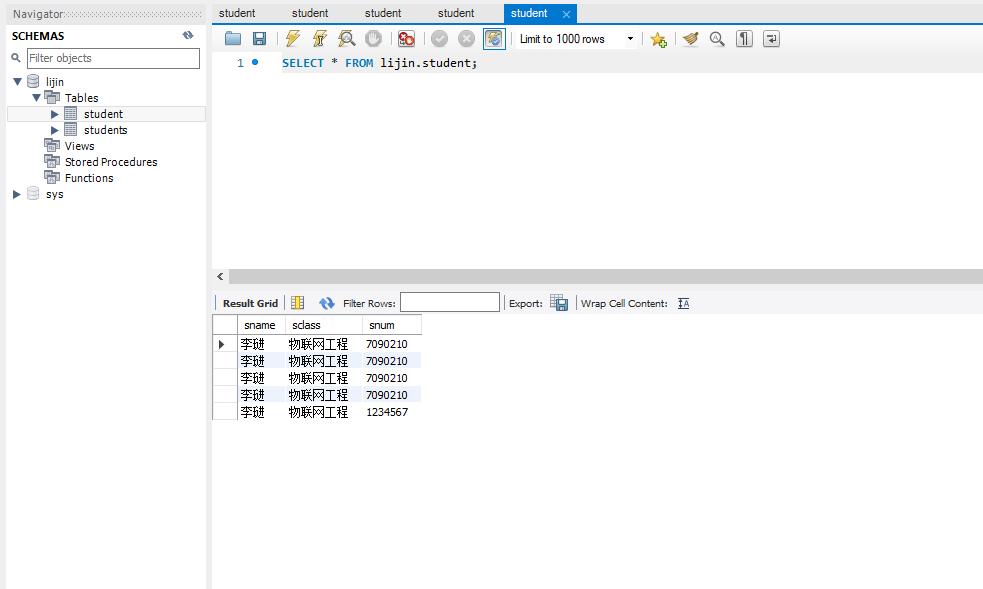Screen dimensions: 983x589
Task: Sort by snum column header
Action: click(391, 325)
